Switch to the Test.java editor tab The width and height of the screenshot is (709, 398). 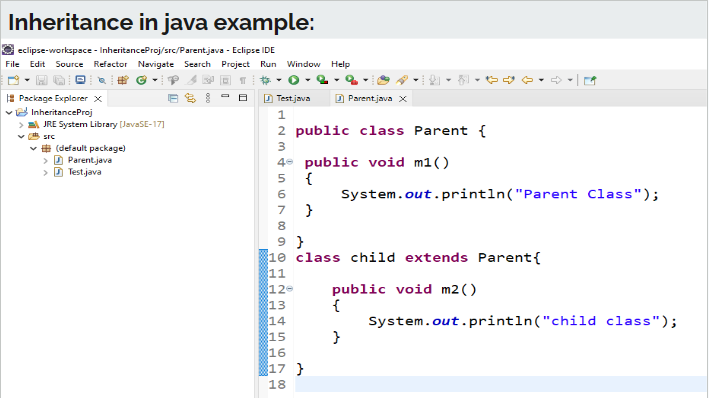tap(293, 98)
